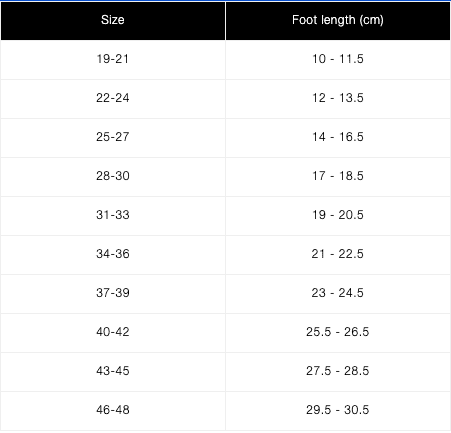The height and width of the screenshot is (433, 451).
Task: Click the 29.5 - 30.5 foot length cell
Action: coord(338,411)
